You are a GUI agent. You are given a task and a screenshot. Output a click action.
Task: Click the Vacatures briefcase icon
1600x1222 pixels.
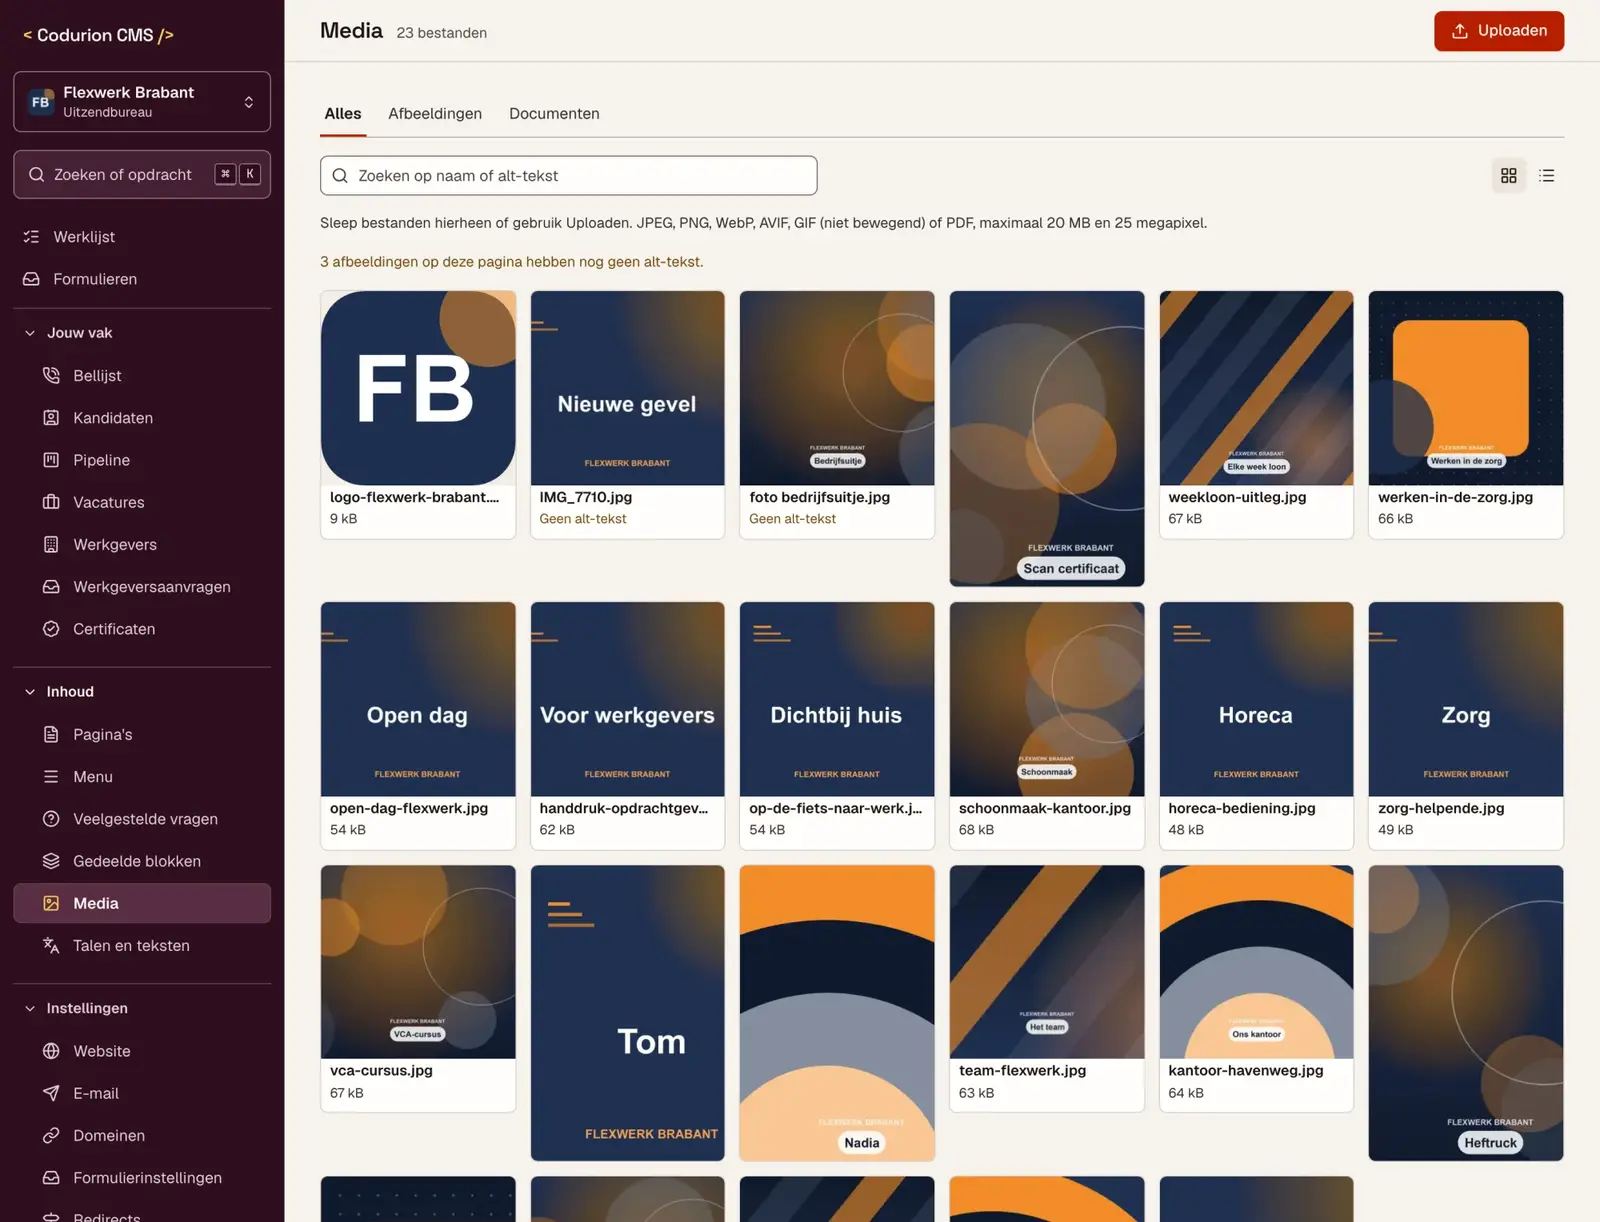(x=51, y=502)
